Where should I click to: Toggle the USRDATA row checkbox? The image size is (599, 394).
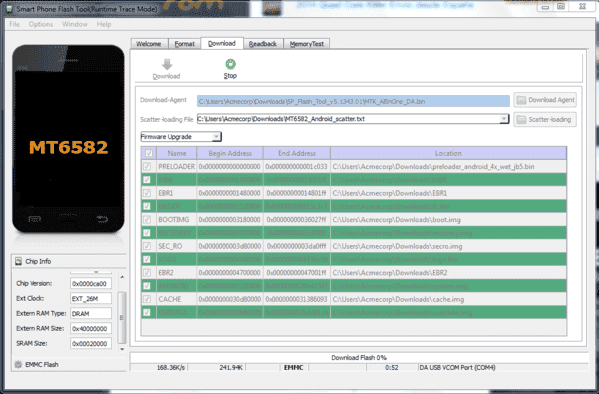pyautogui.click(x=147, y=313)
